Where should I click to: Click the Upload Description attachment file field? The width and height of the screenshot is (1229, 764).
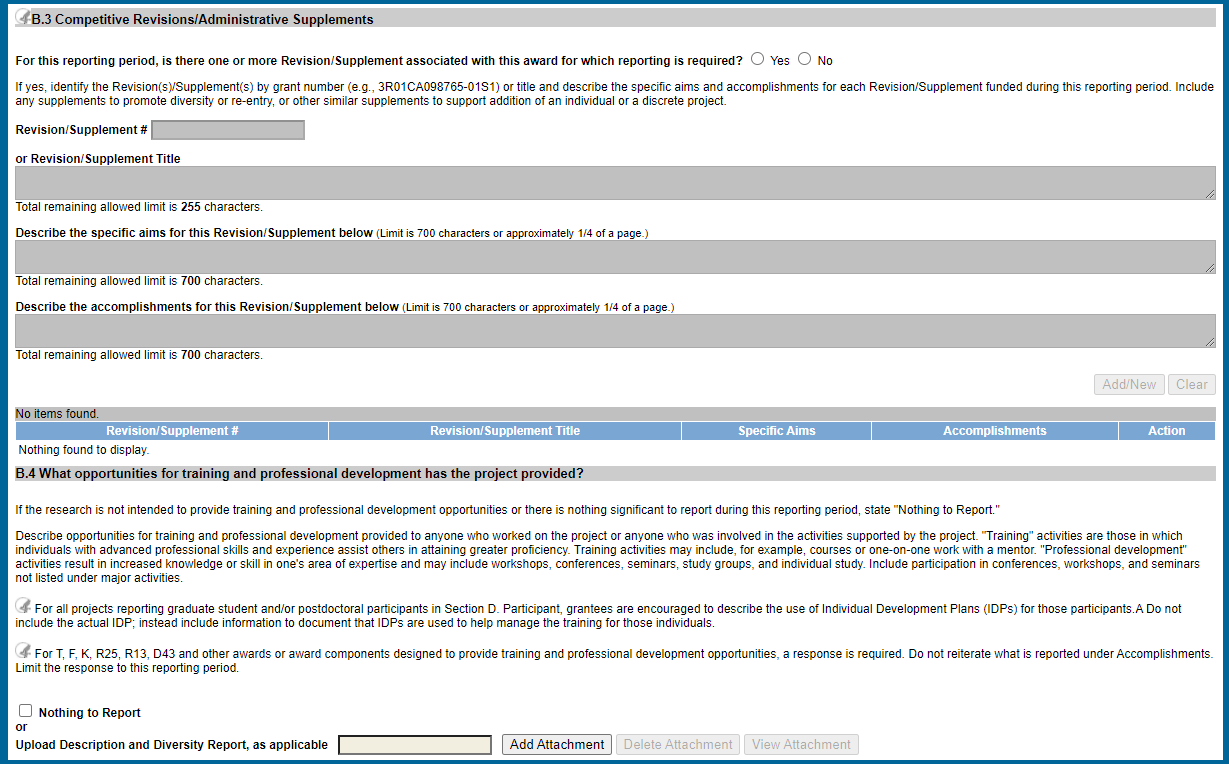415,745
